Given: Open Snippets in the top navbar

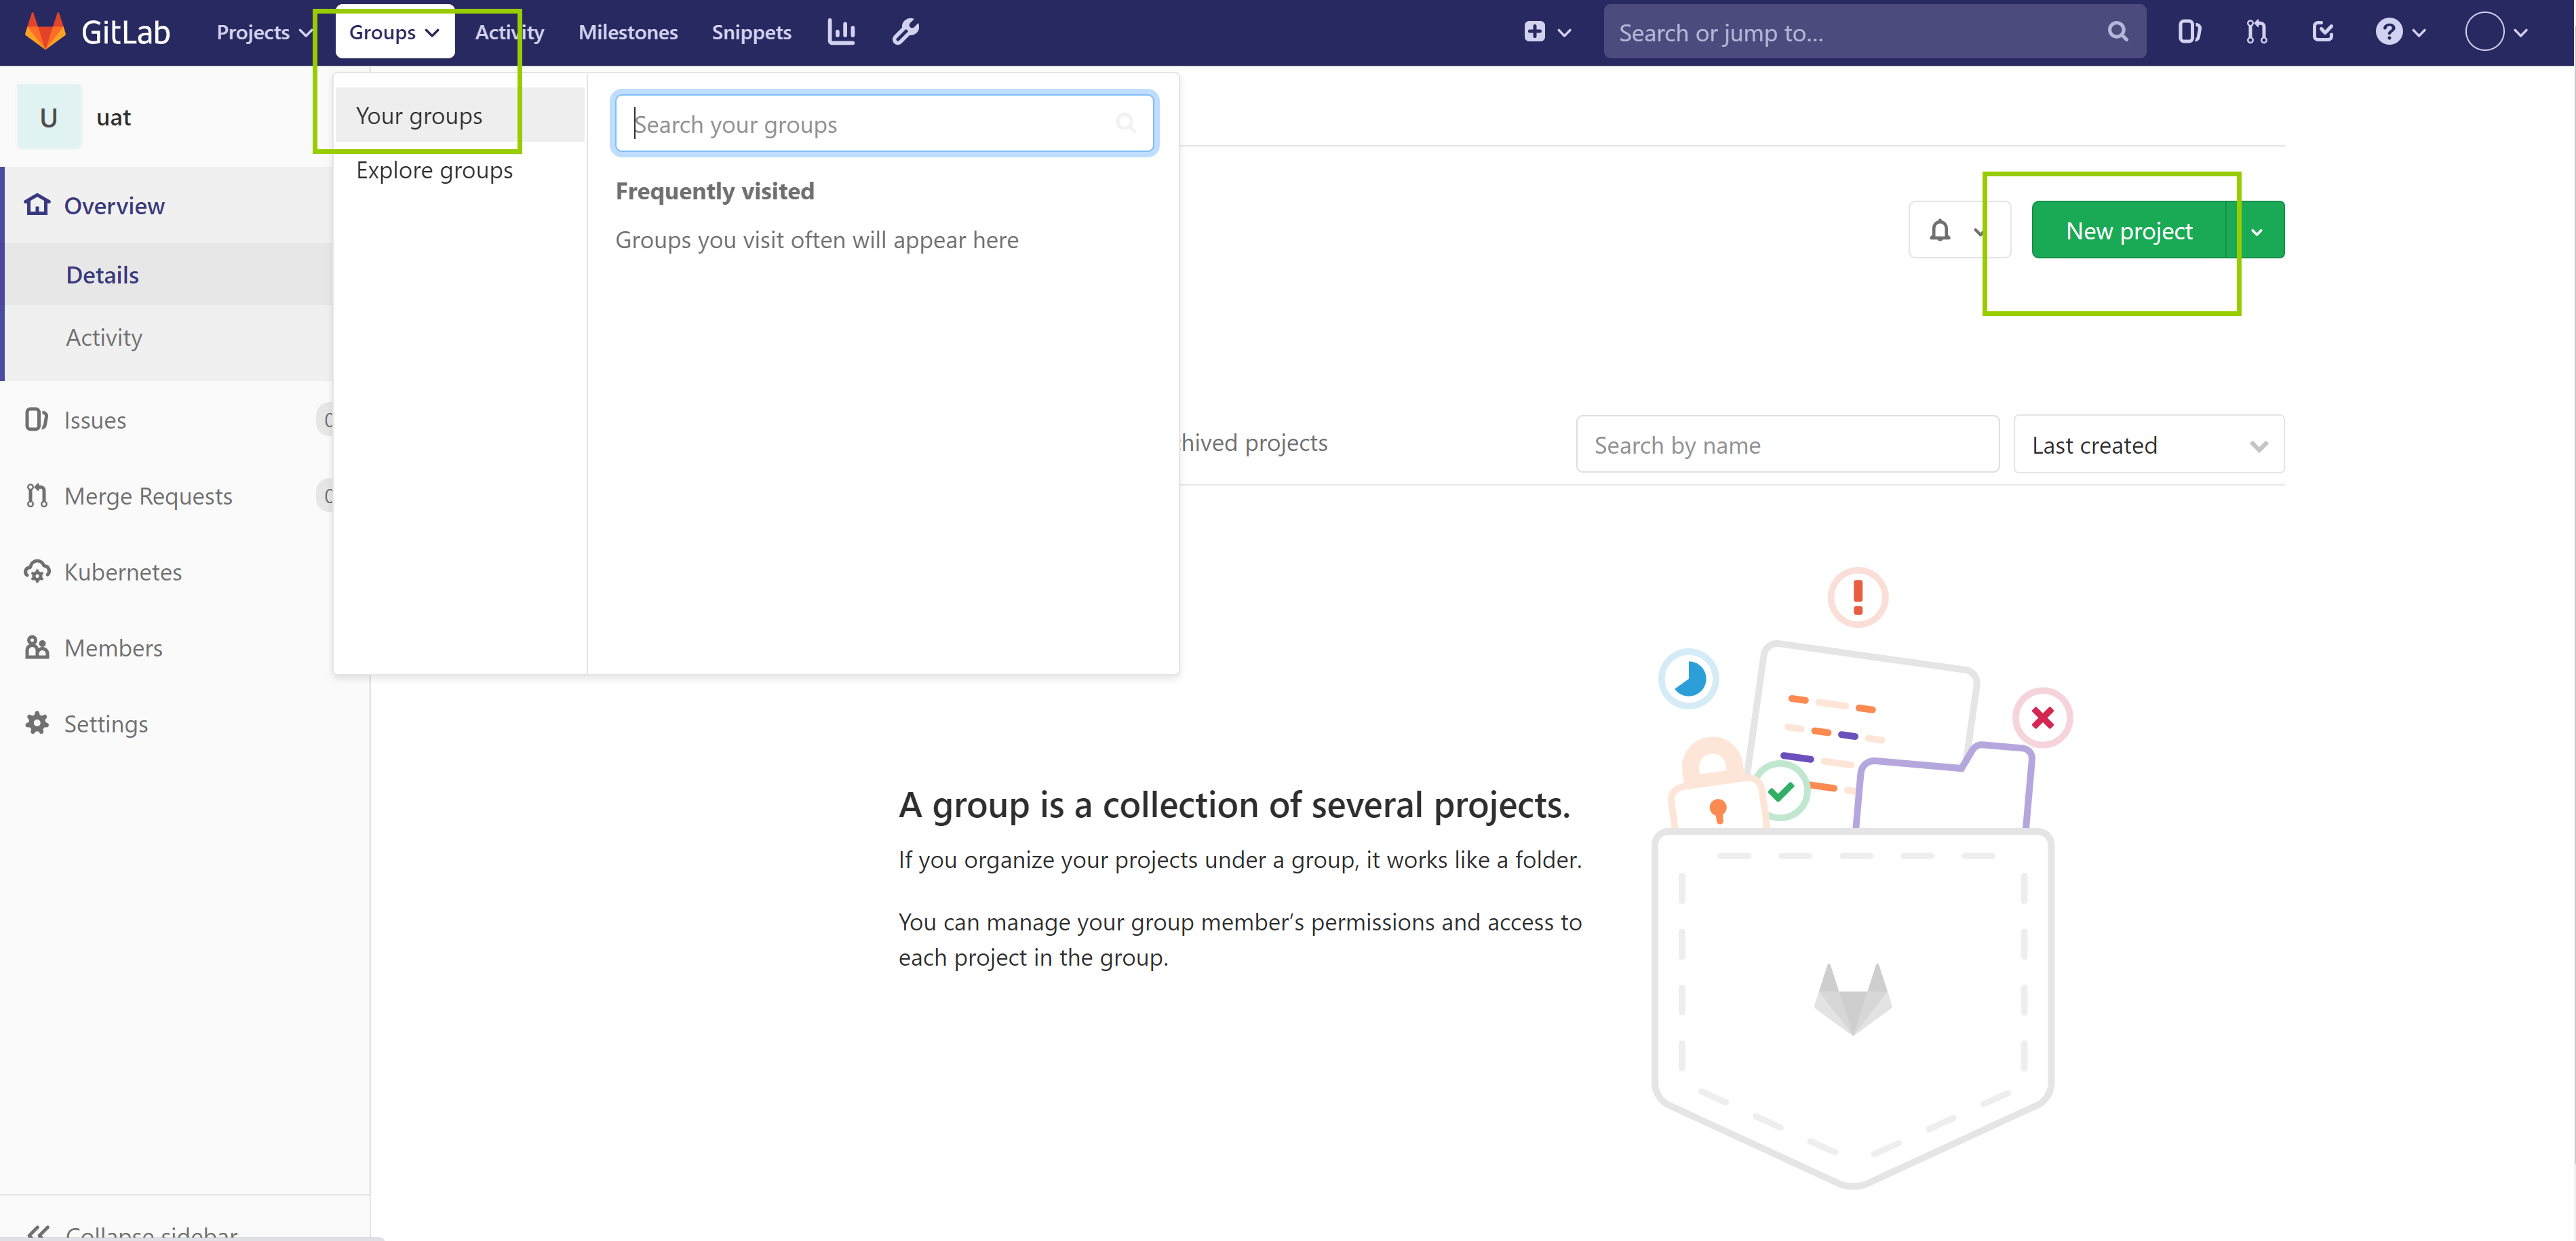Looking at the screenshot, I should (751, 32).
